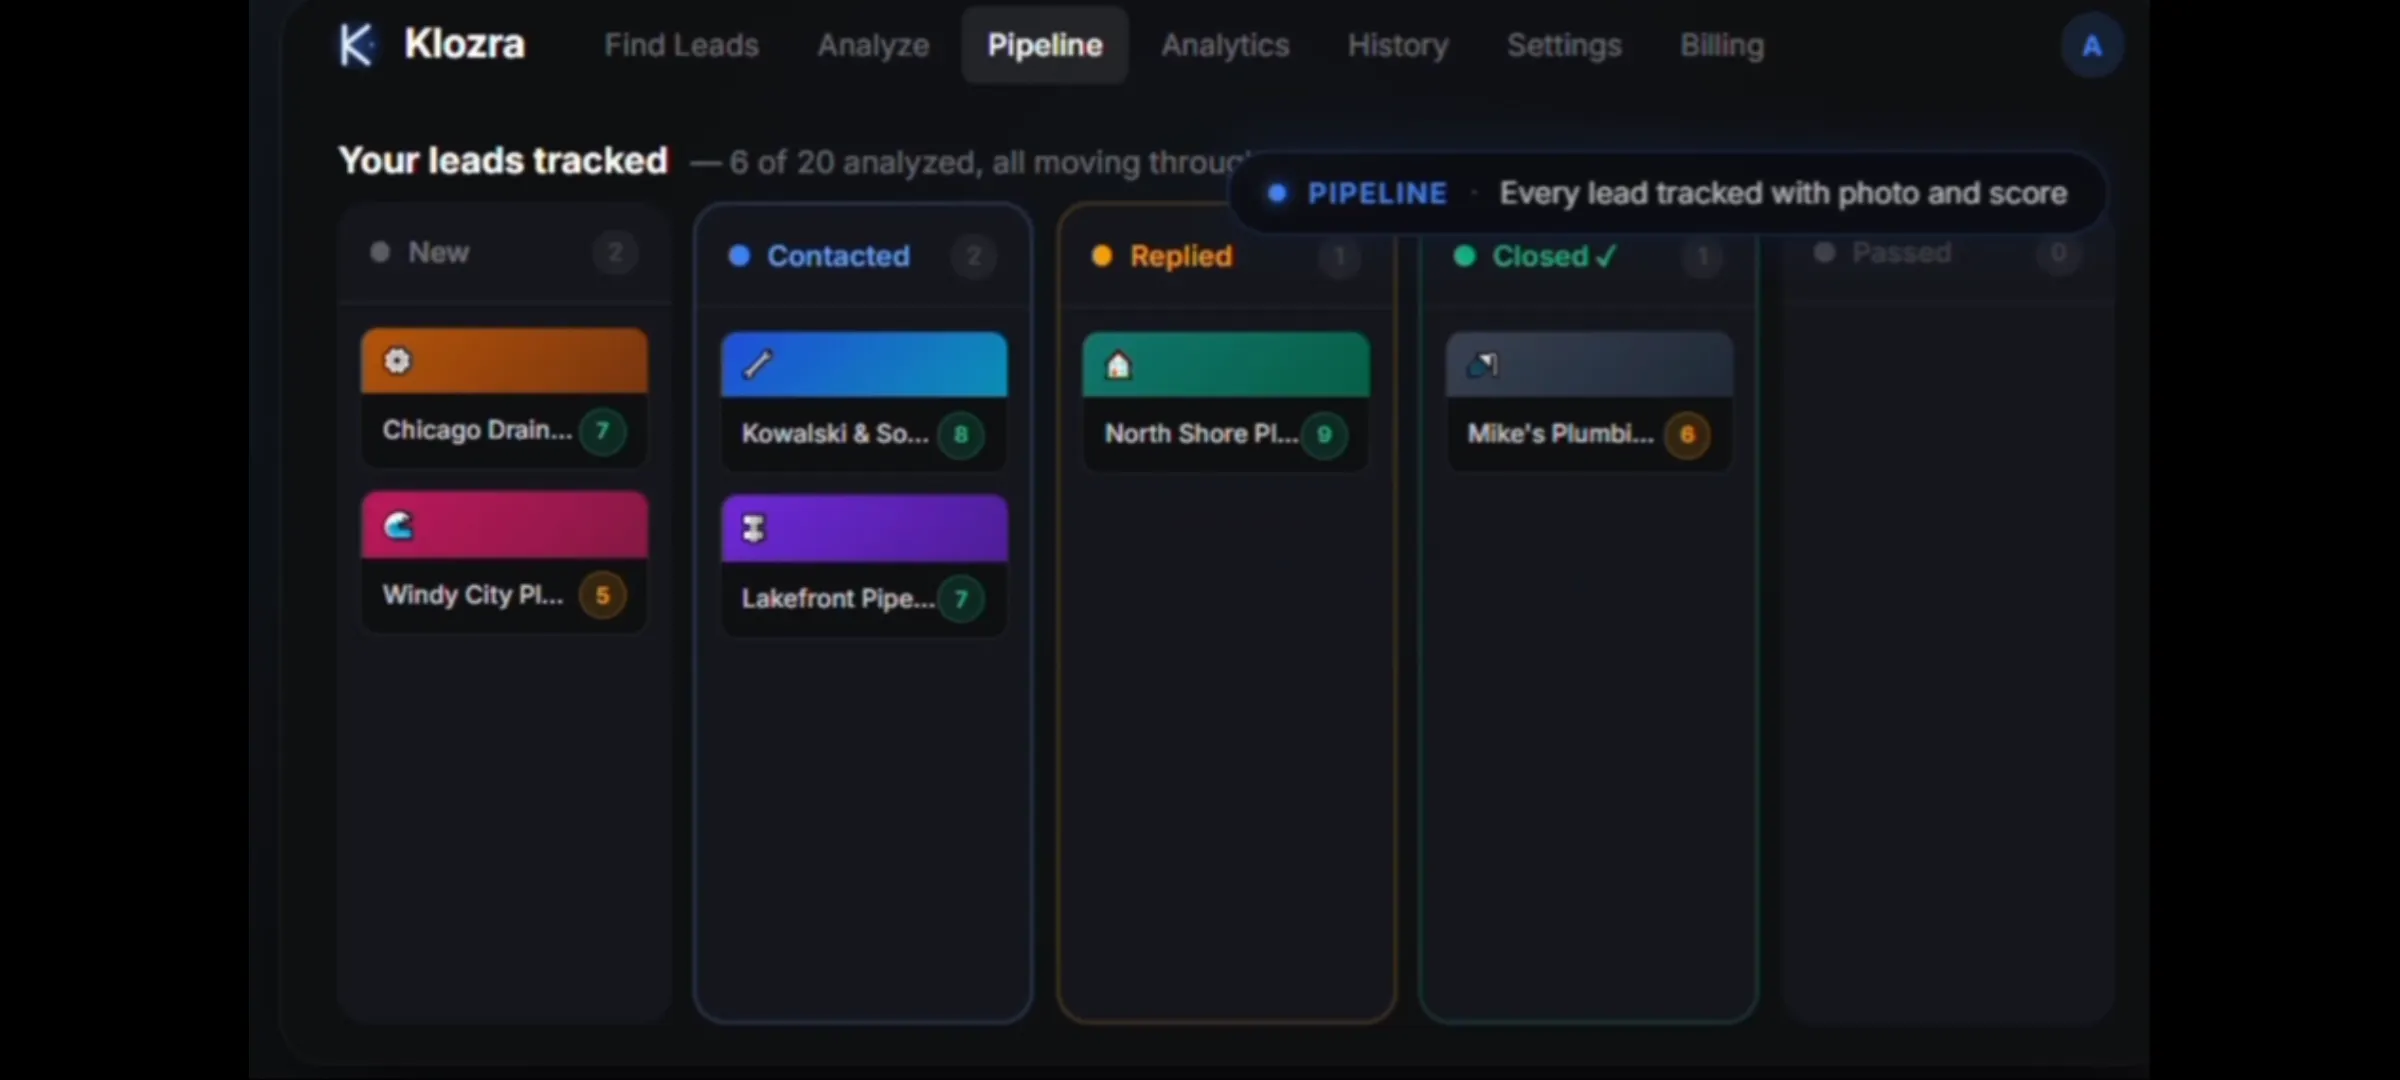This screenshot has width=2400, height=1080.
Task: Click the count badge in New column
Action: click(615, 253)
